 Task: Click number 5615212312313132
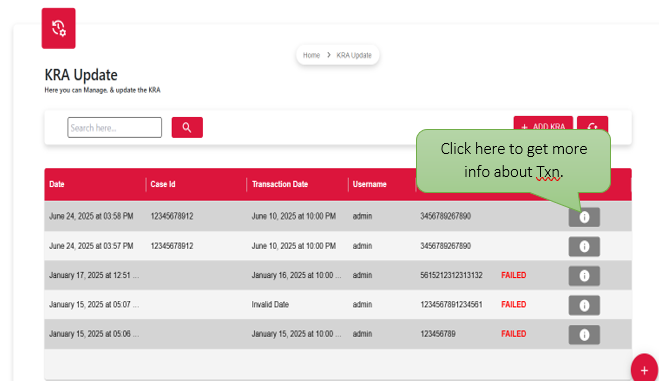451,275
